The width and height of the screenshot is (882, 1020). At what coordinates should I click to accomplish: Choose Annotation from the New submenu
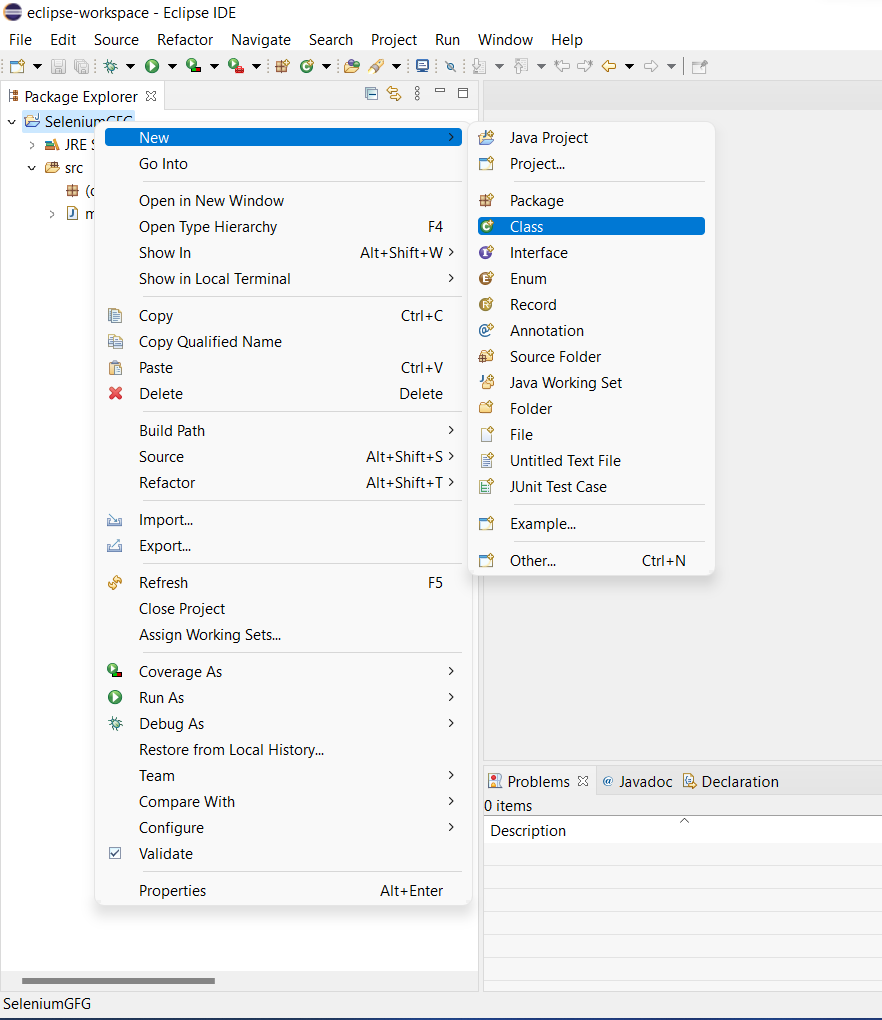point(591,330)
